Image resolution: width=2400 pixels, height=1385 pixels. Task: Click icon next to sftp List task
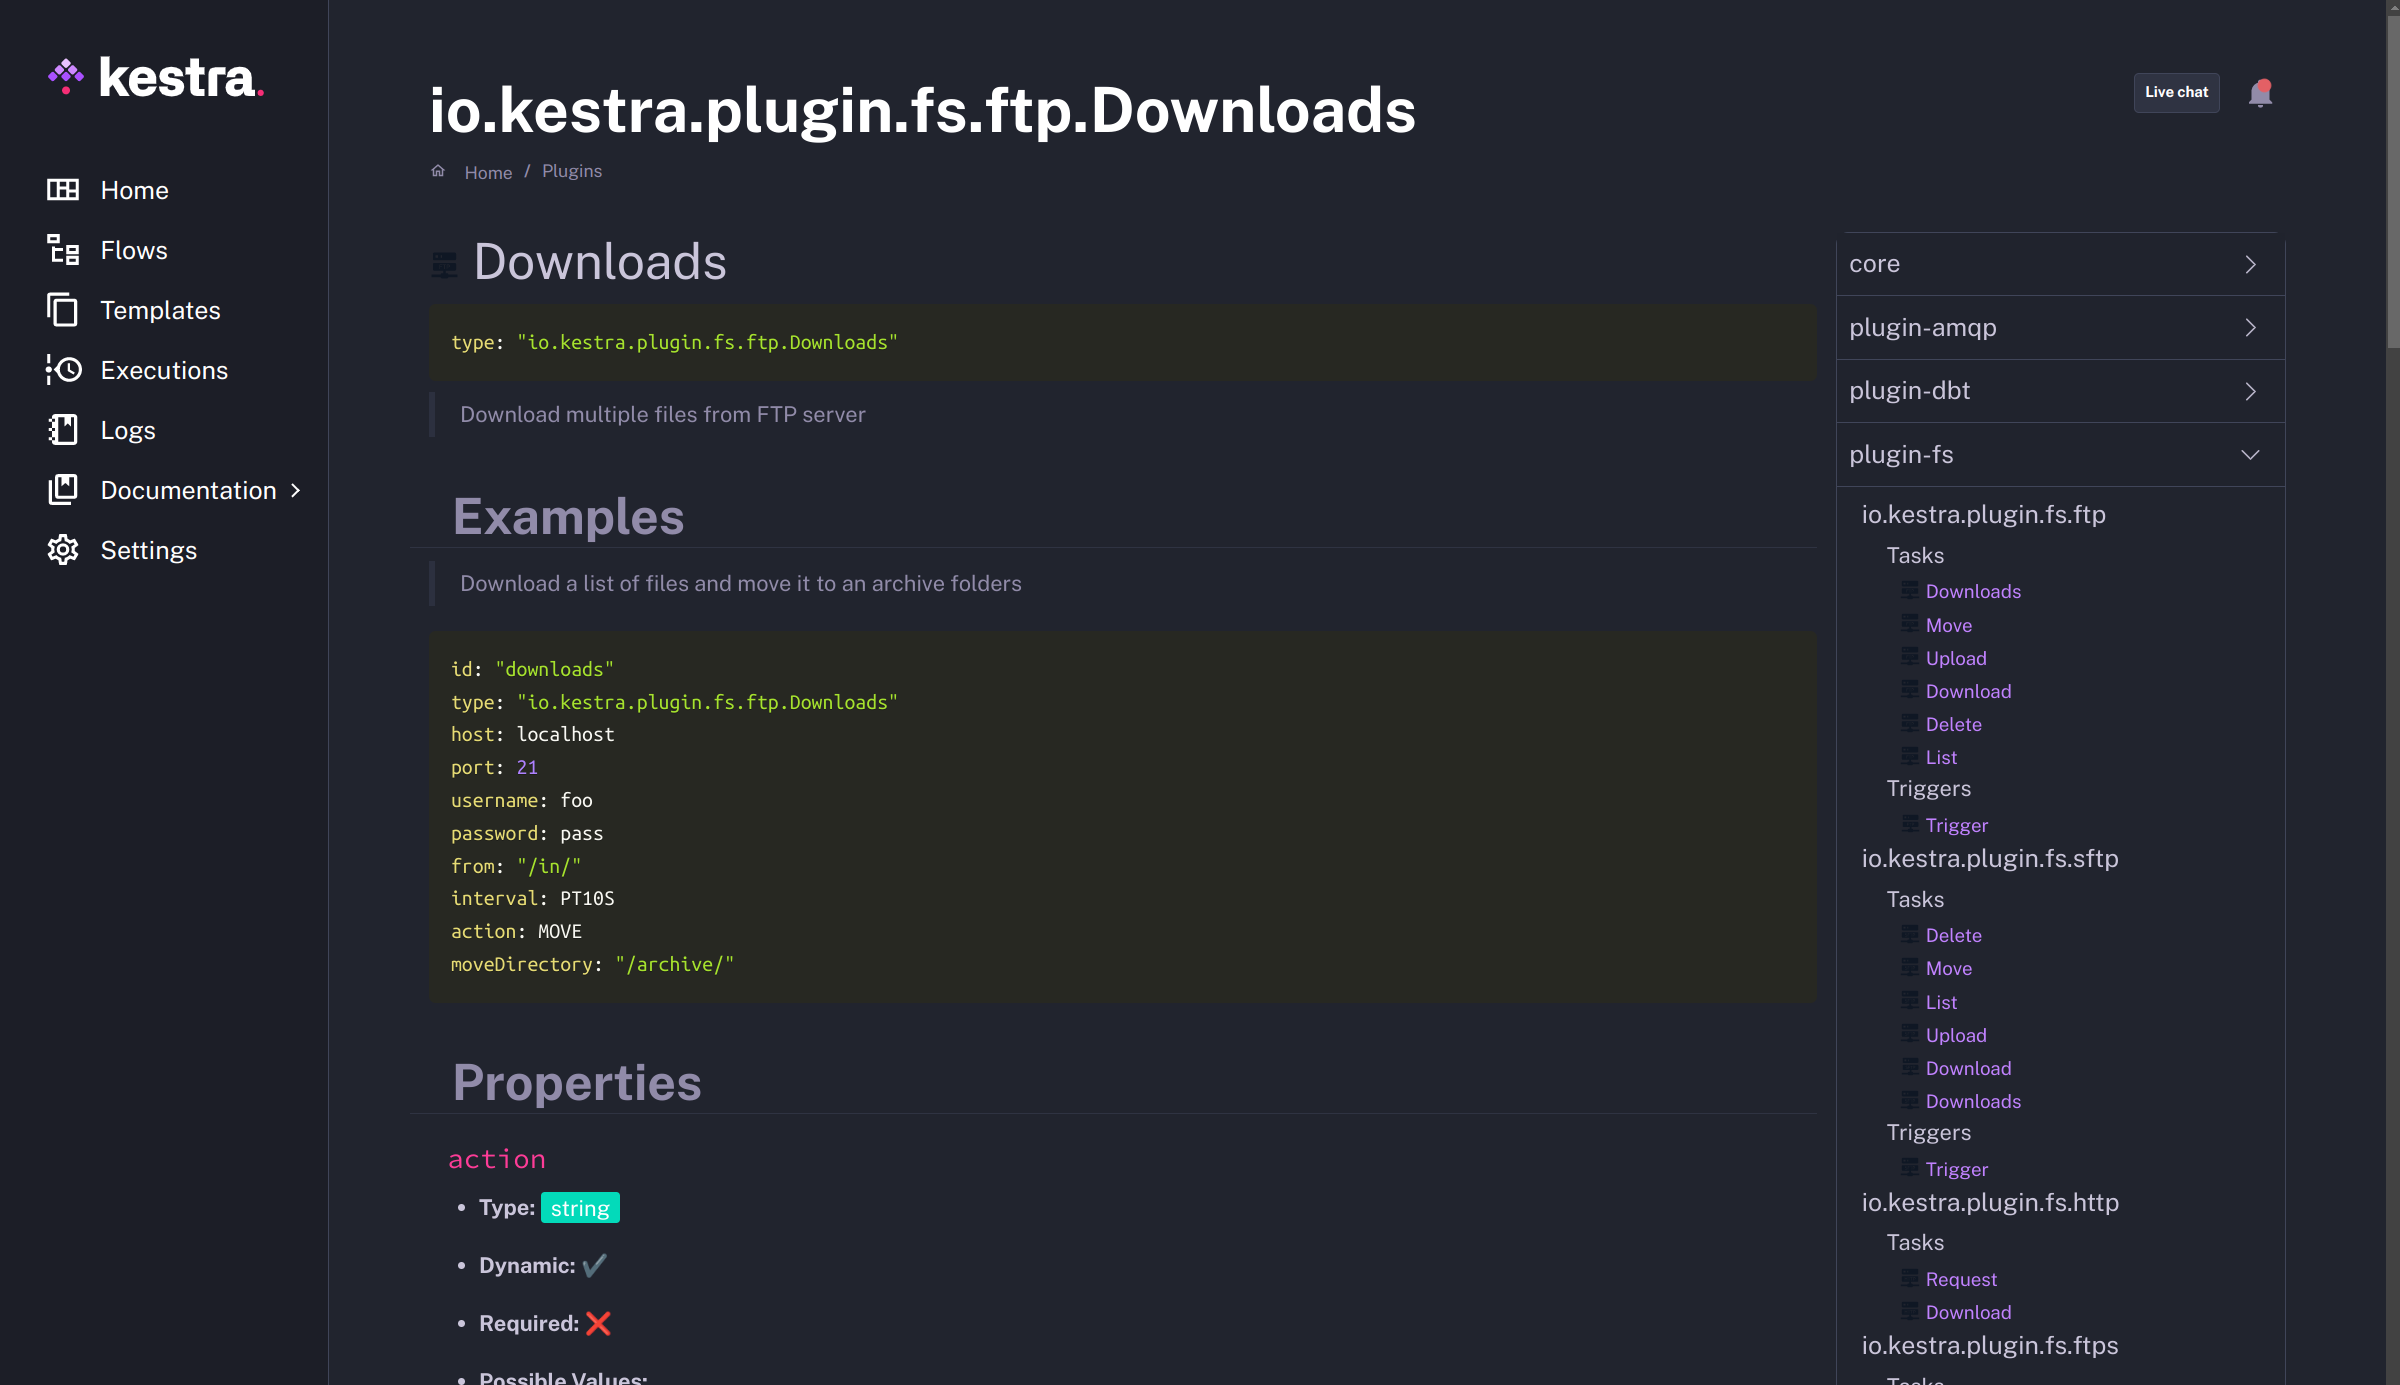pyautogui.click(x=1910, y=1001)
